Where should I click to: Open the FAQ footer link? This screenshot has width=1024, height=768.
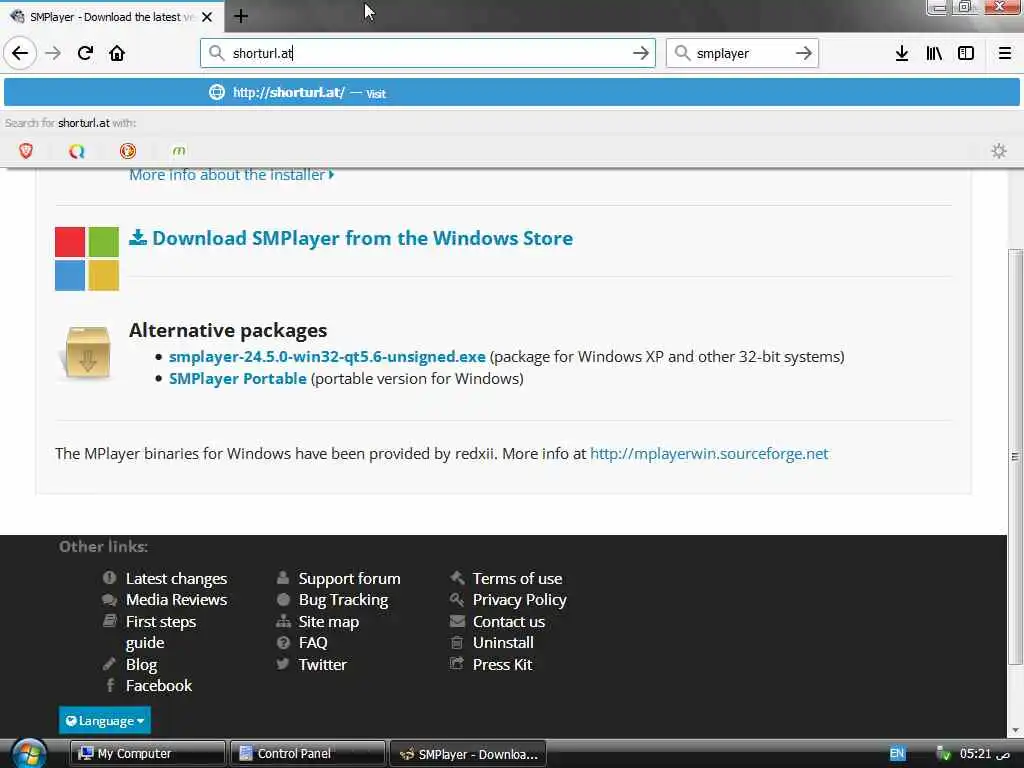tap(313, 643)
